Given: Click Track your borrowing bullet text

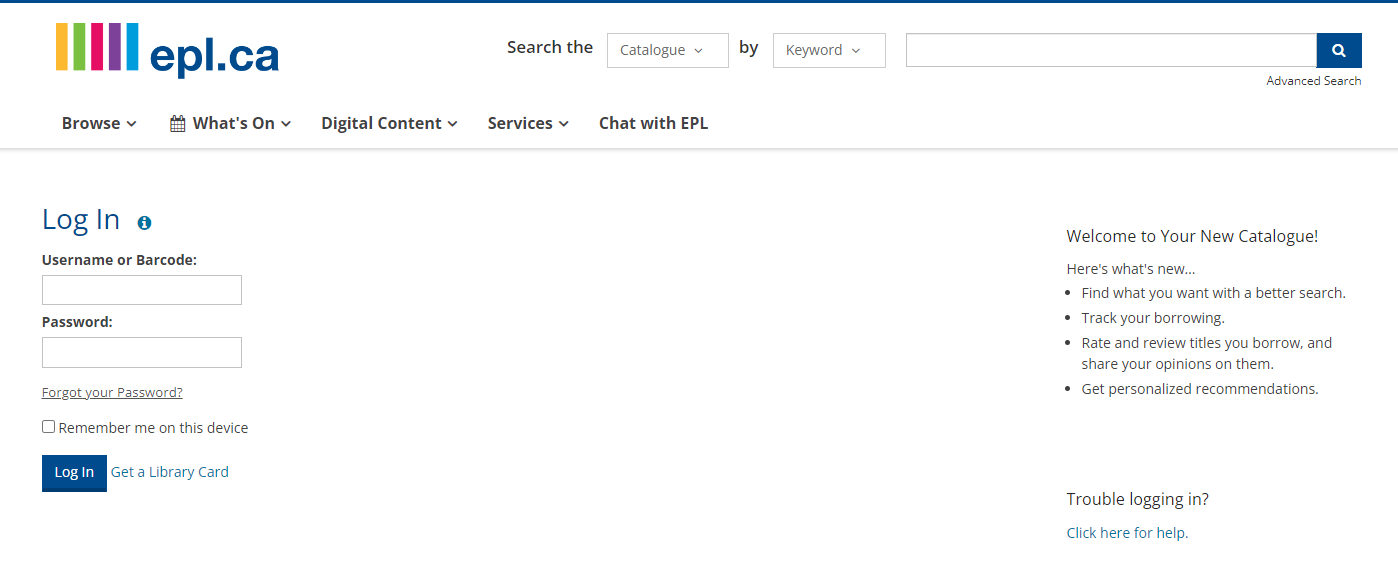Looking at the screenshot, I should (x=1153, y=318).
